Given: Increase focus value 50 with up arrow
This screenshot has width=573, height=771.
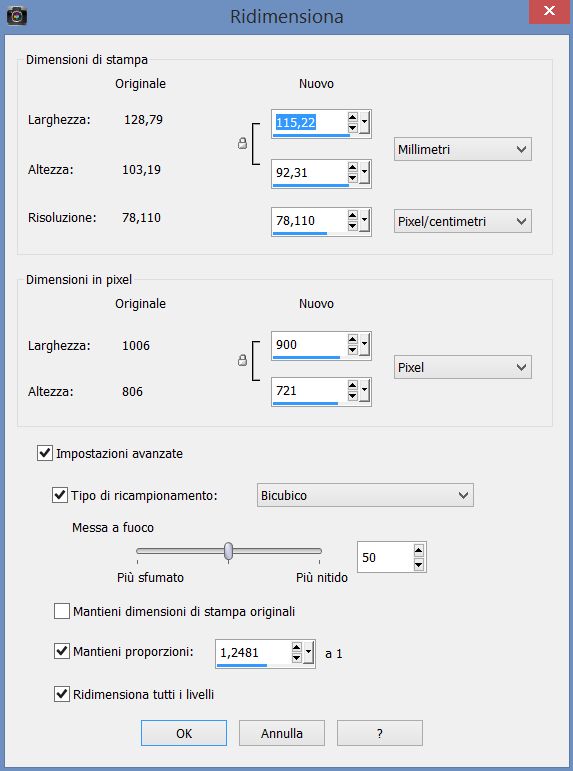Looking at the screenshot, I should point(419,551).
